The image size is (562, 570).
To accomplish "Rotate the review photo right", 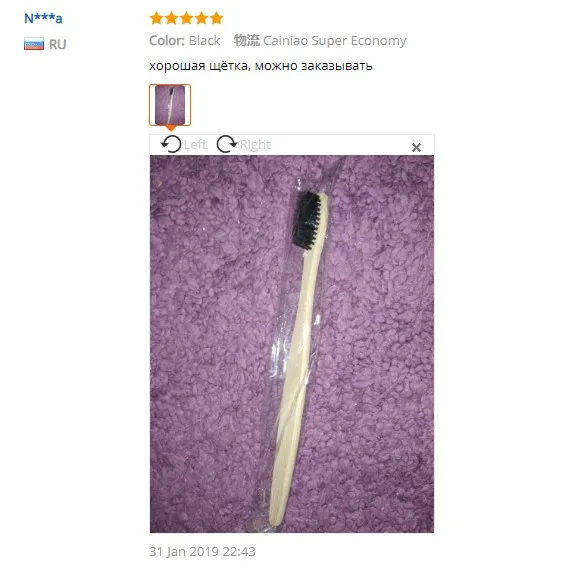I will click(x=227, y=144).
